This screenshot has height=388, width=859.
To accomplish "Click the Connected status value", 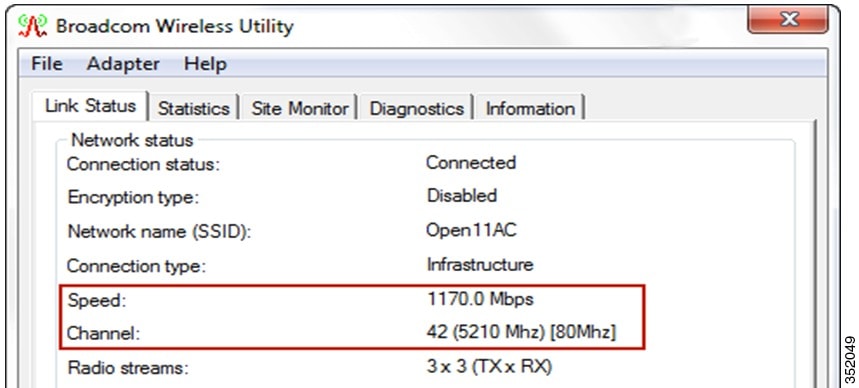I will 471,163.
